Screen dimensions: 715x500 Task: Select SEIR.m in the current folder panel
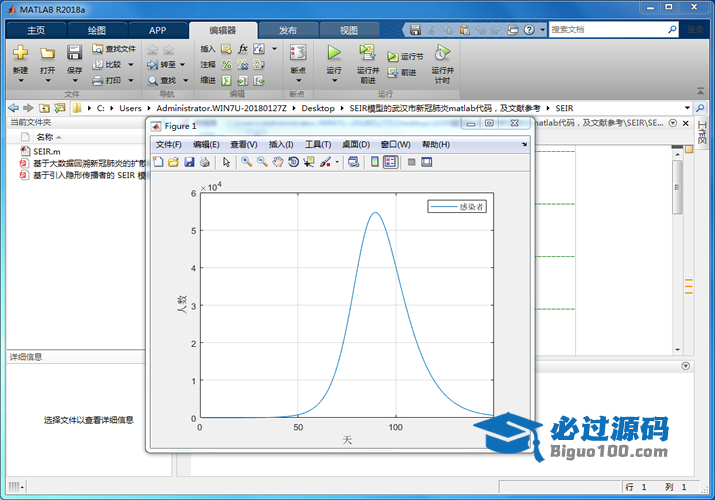47,151
